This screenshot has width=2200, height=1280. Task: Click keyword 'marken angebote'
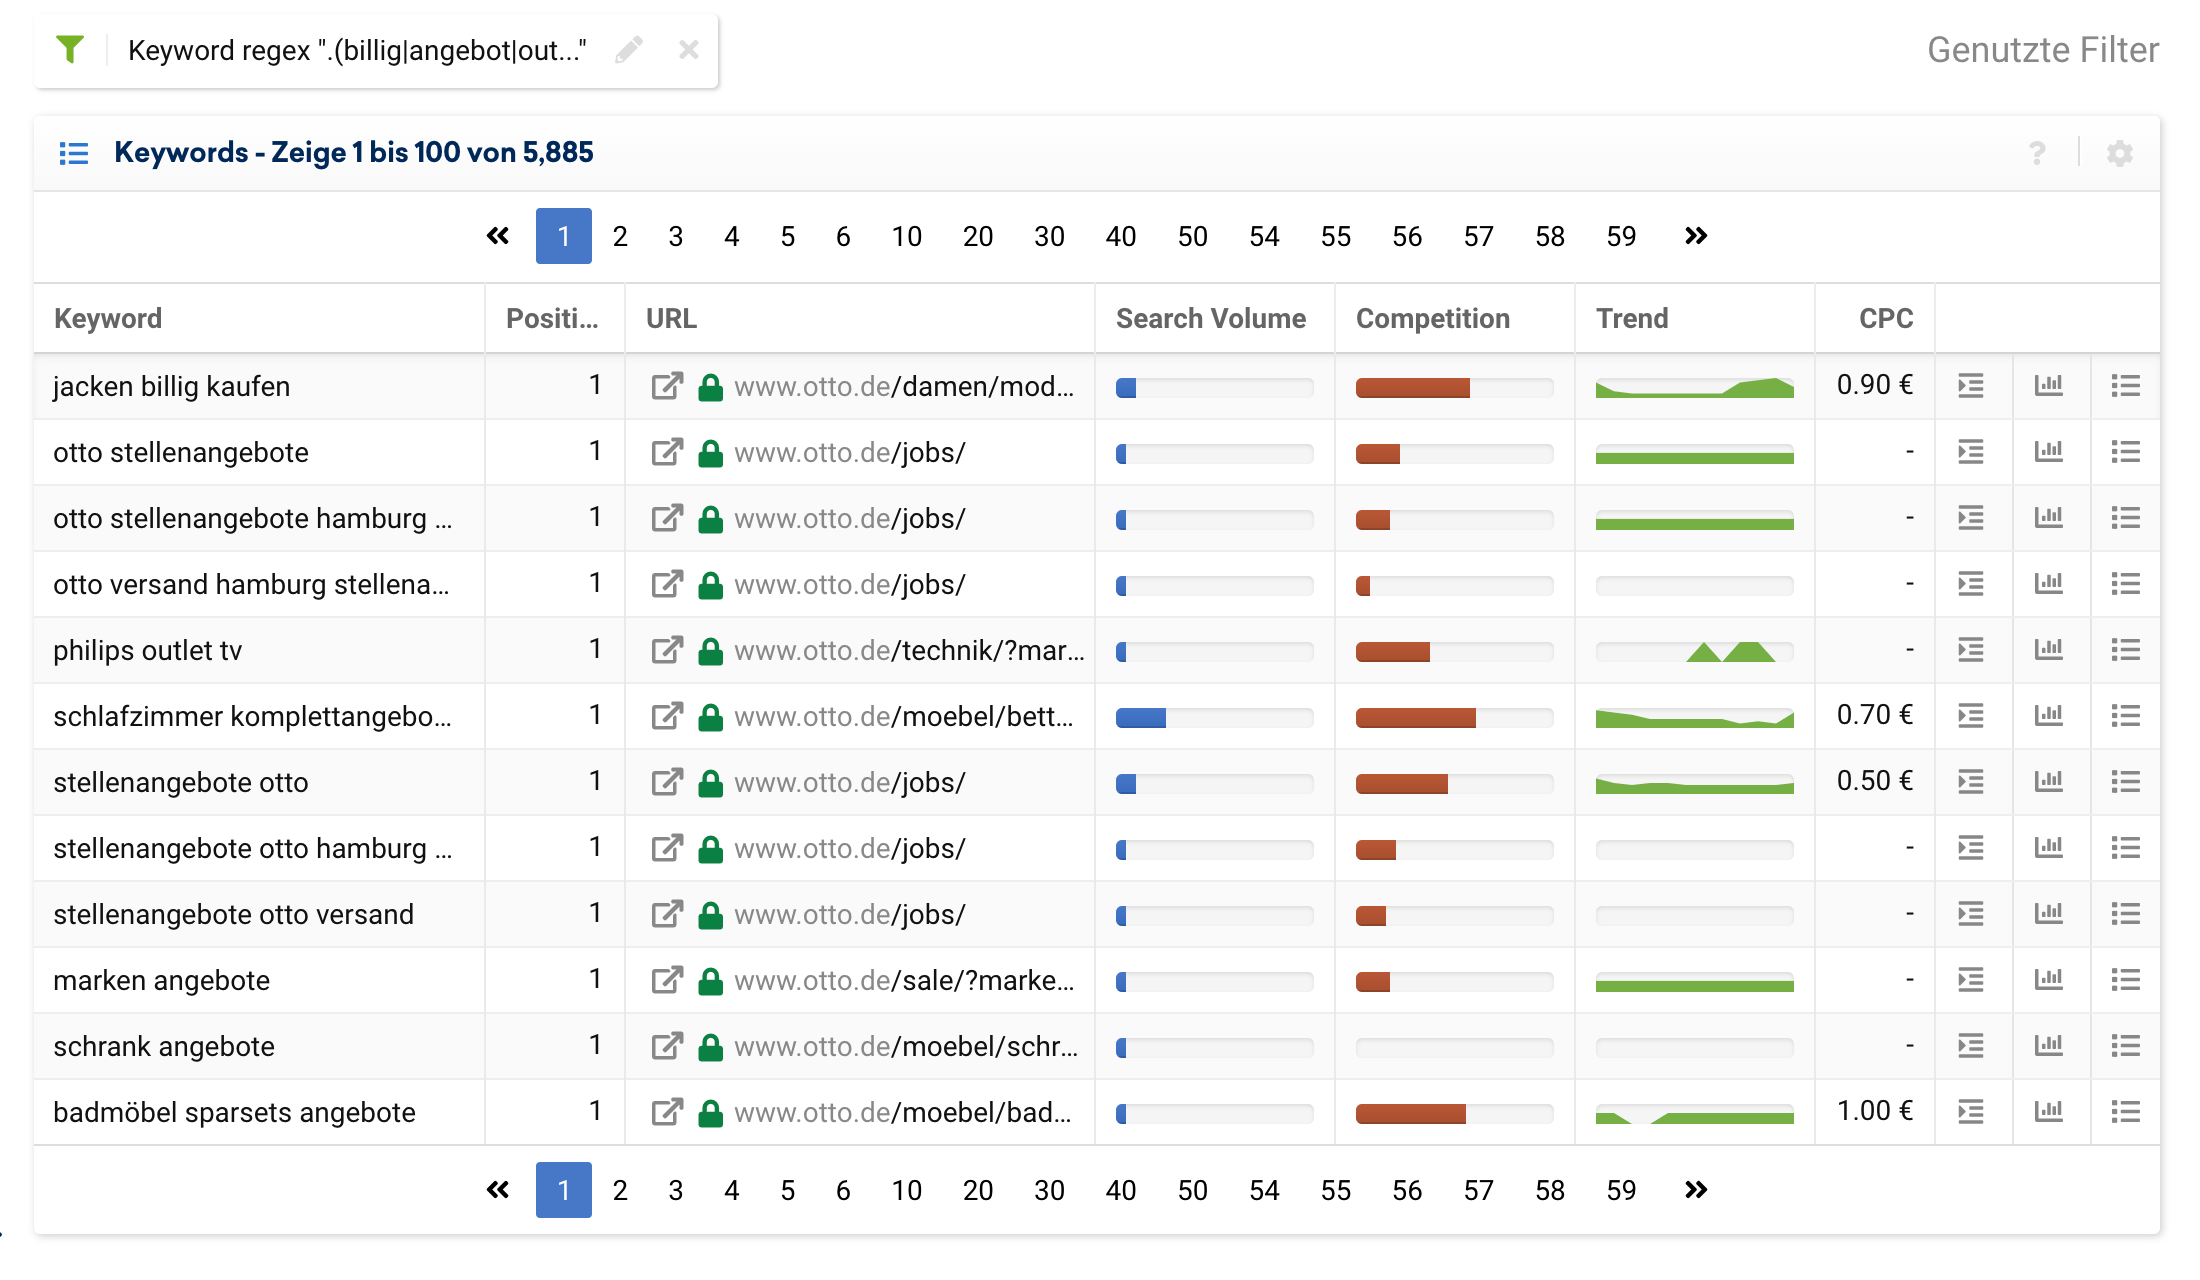162,980
